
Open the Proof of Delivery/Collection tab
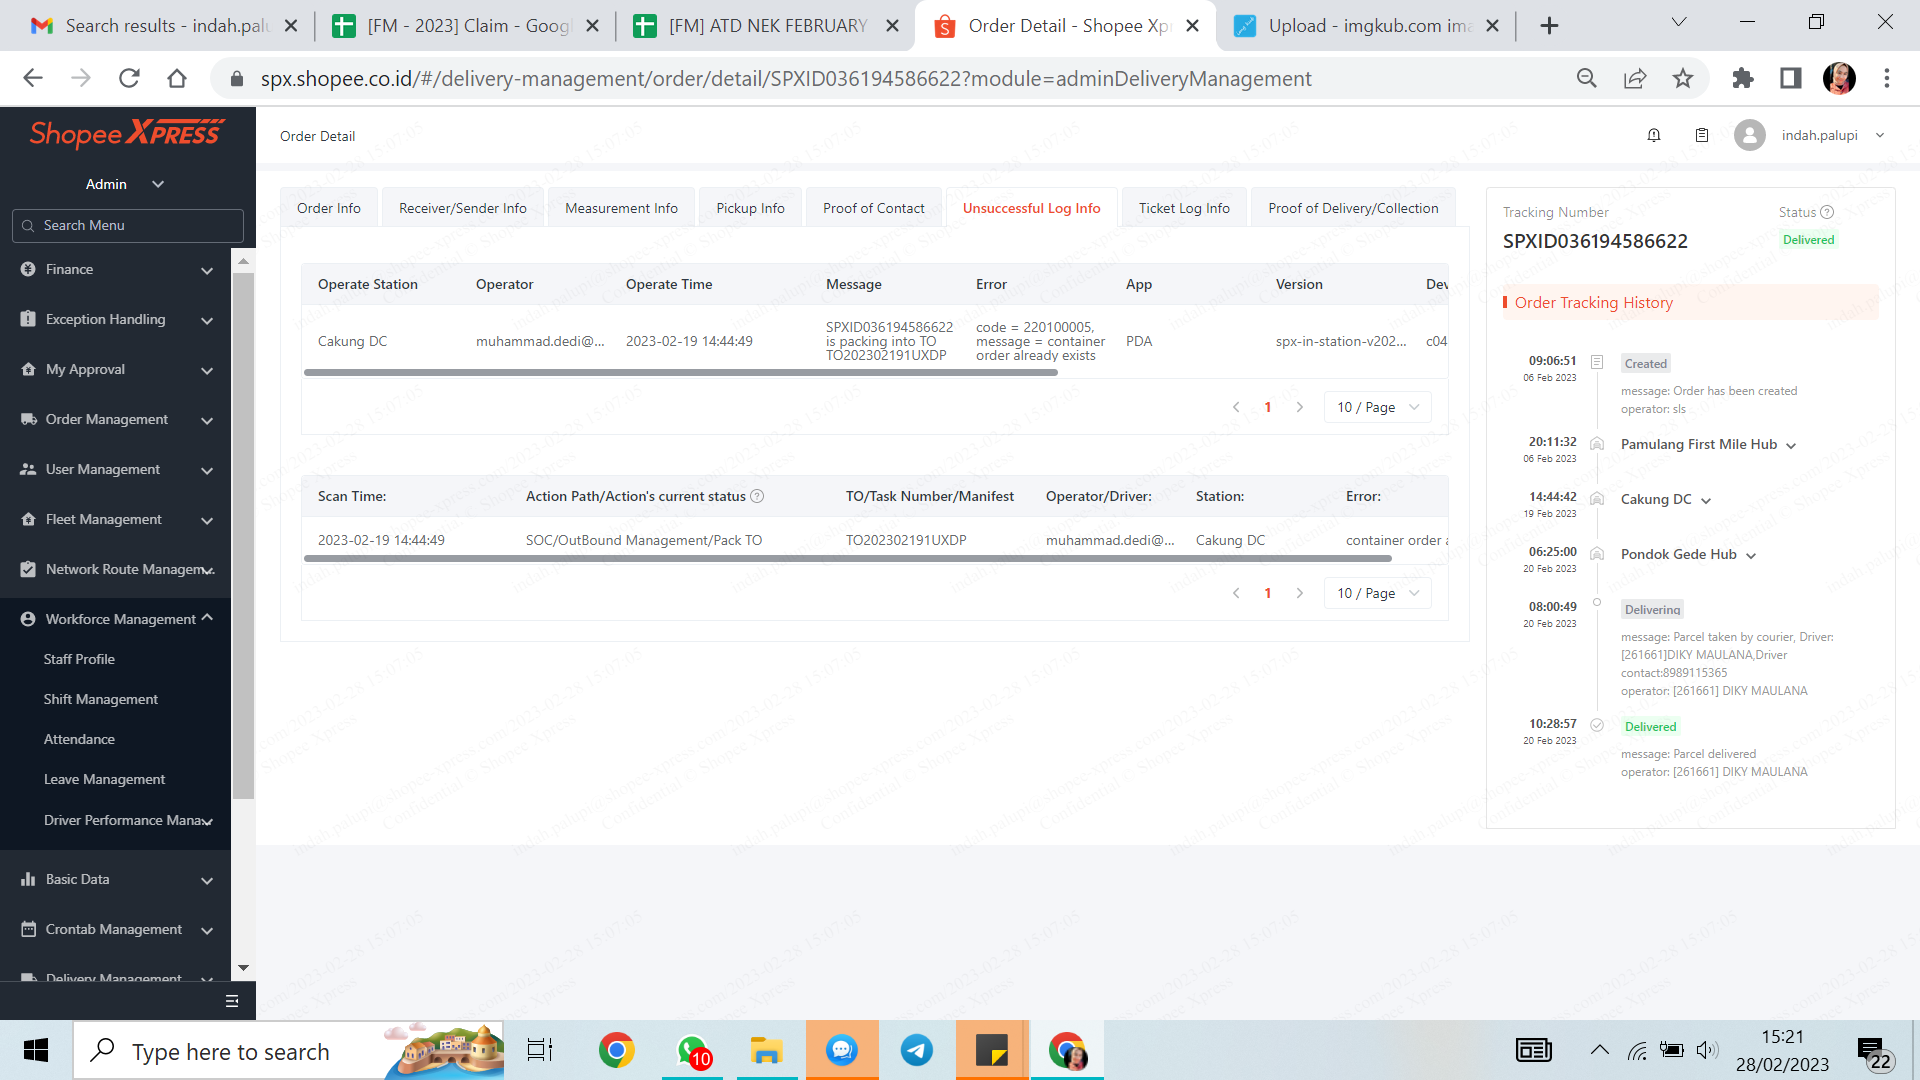click(1353, 208)
